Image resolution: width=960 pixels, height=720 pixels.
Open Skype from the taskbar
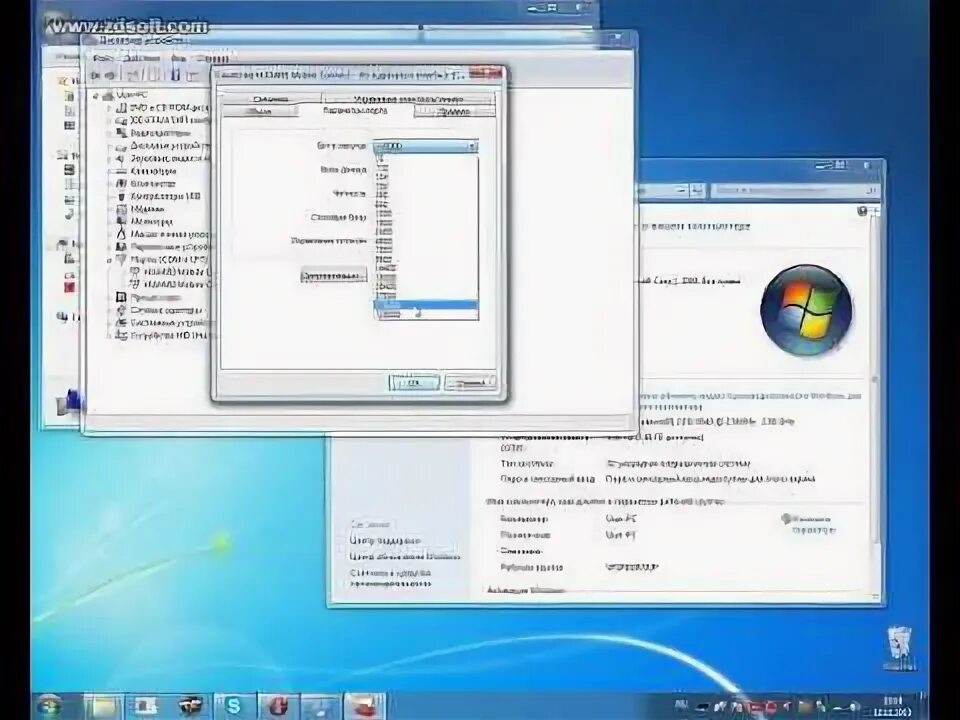point(233,706)
